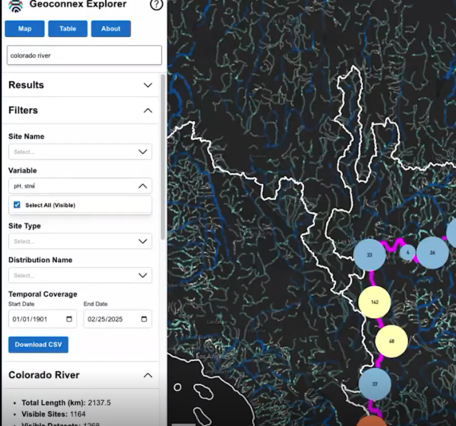Click the search field containing colorado river
456x426 pixels.
coord(84,55)
